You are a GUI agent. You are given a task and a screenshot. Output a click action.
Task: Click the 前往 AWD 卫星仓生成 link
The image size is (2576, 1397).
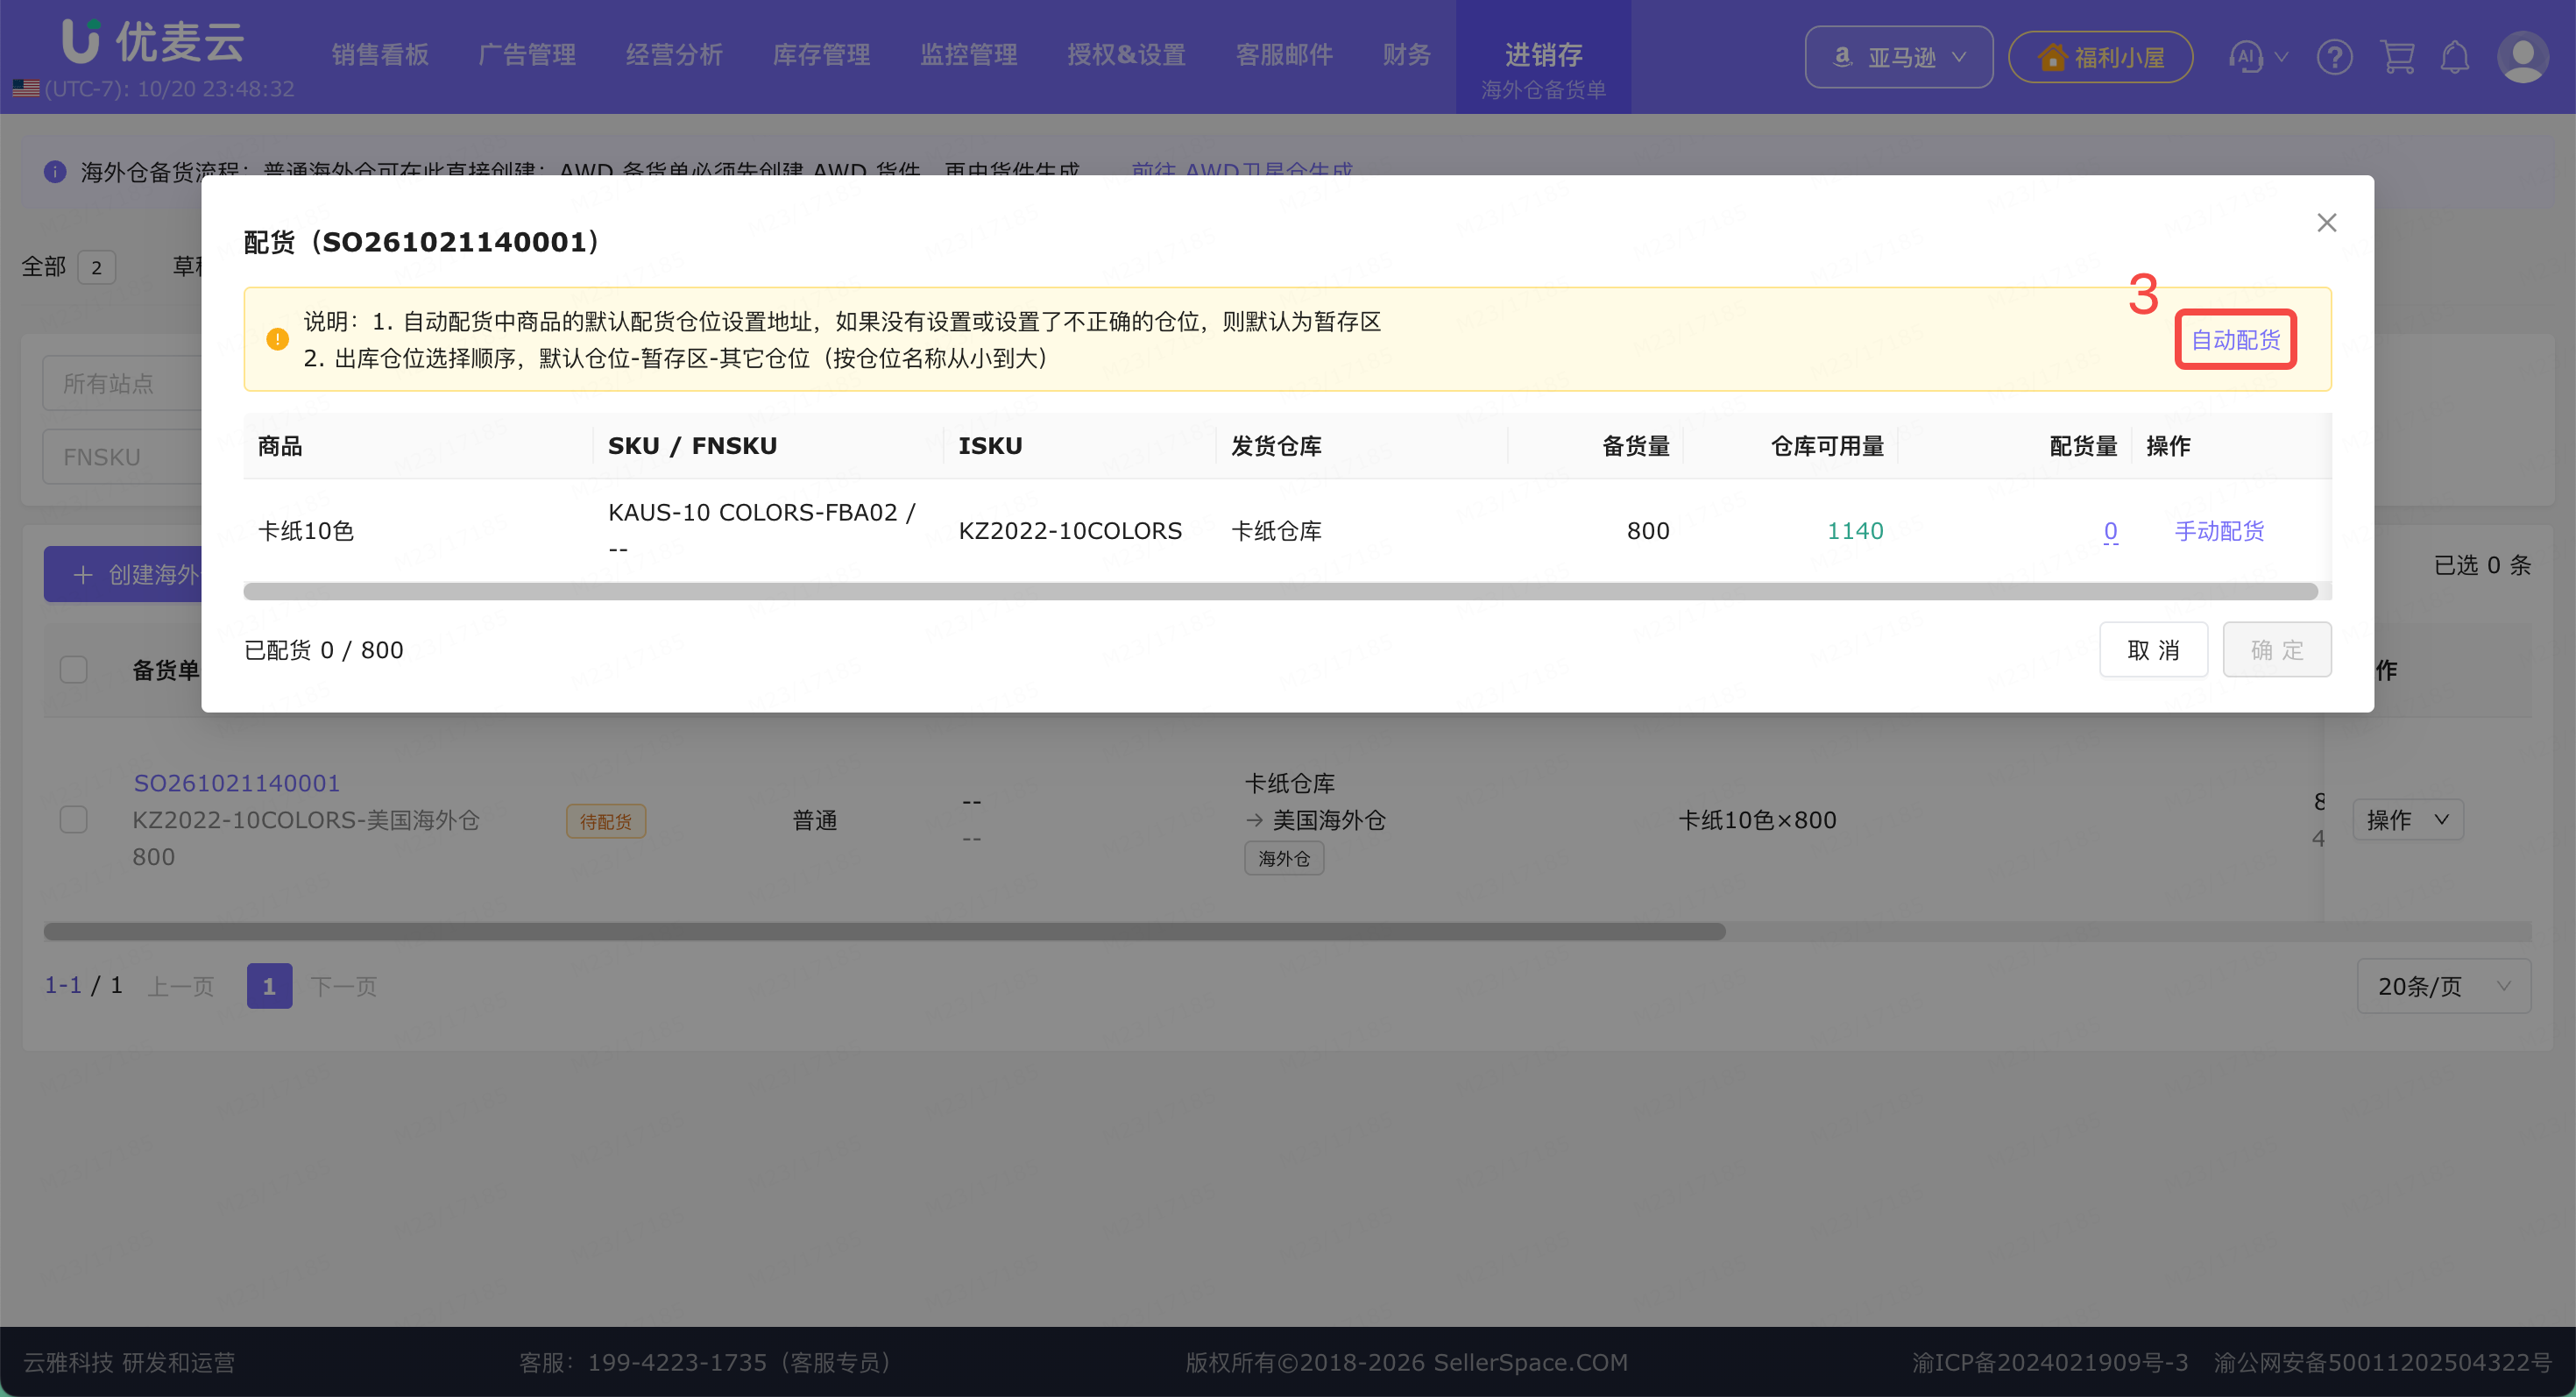pyautogui.click(x=1241, y=171)
